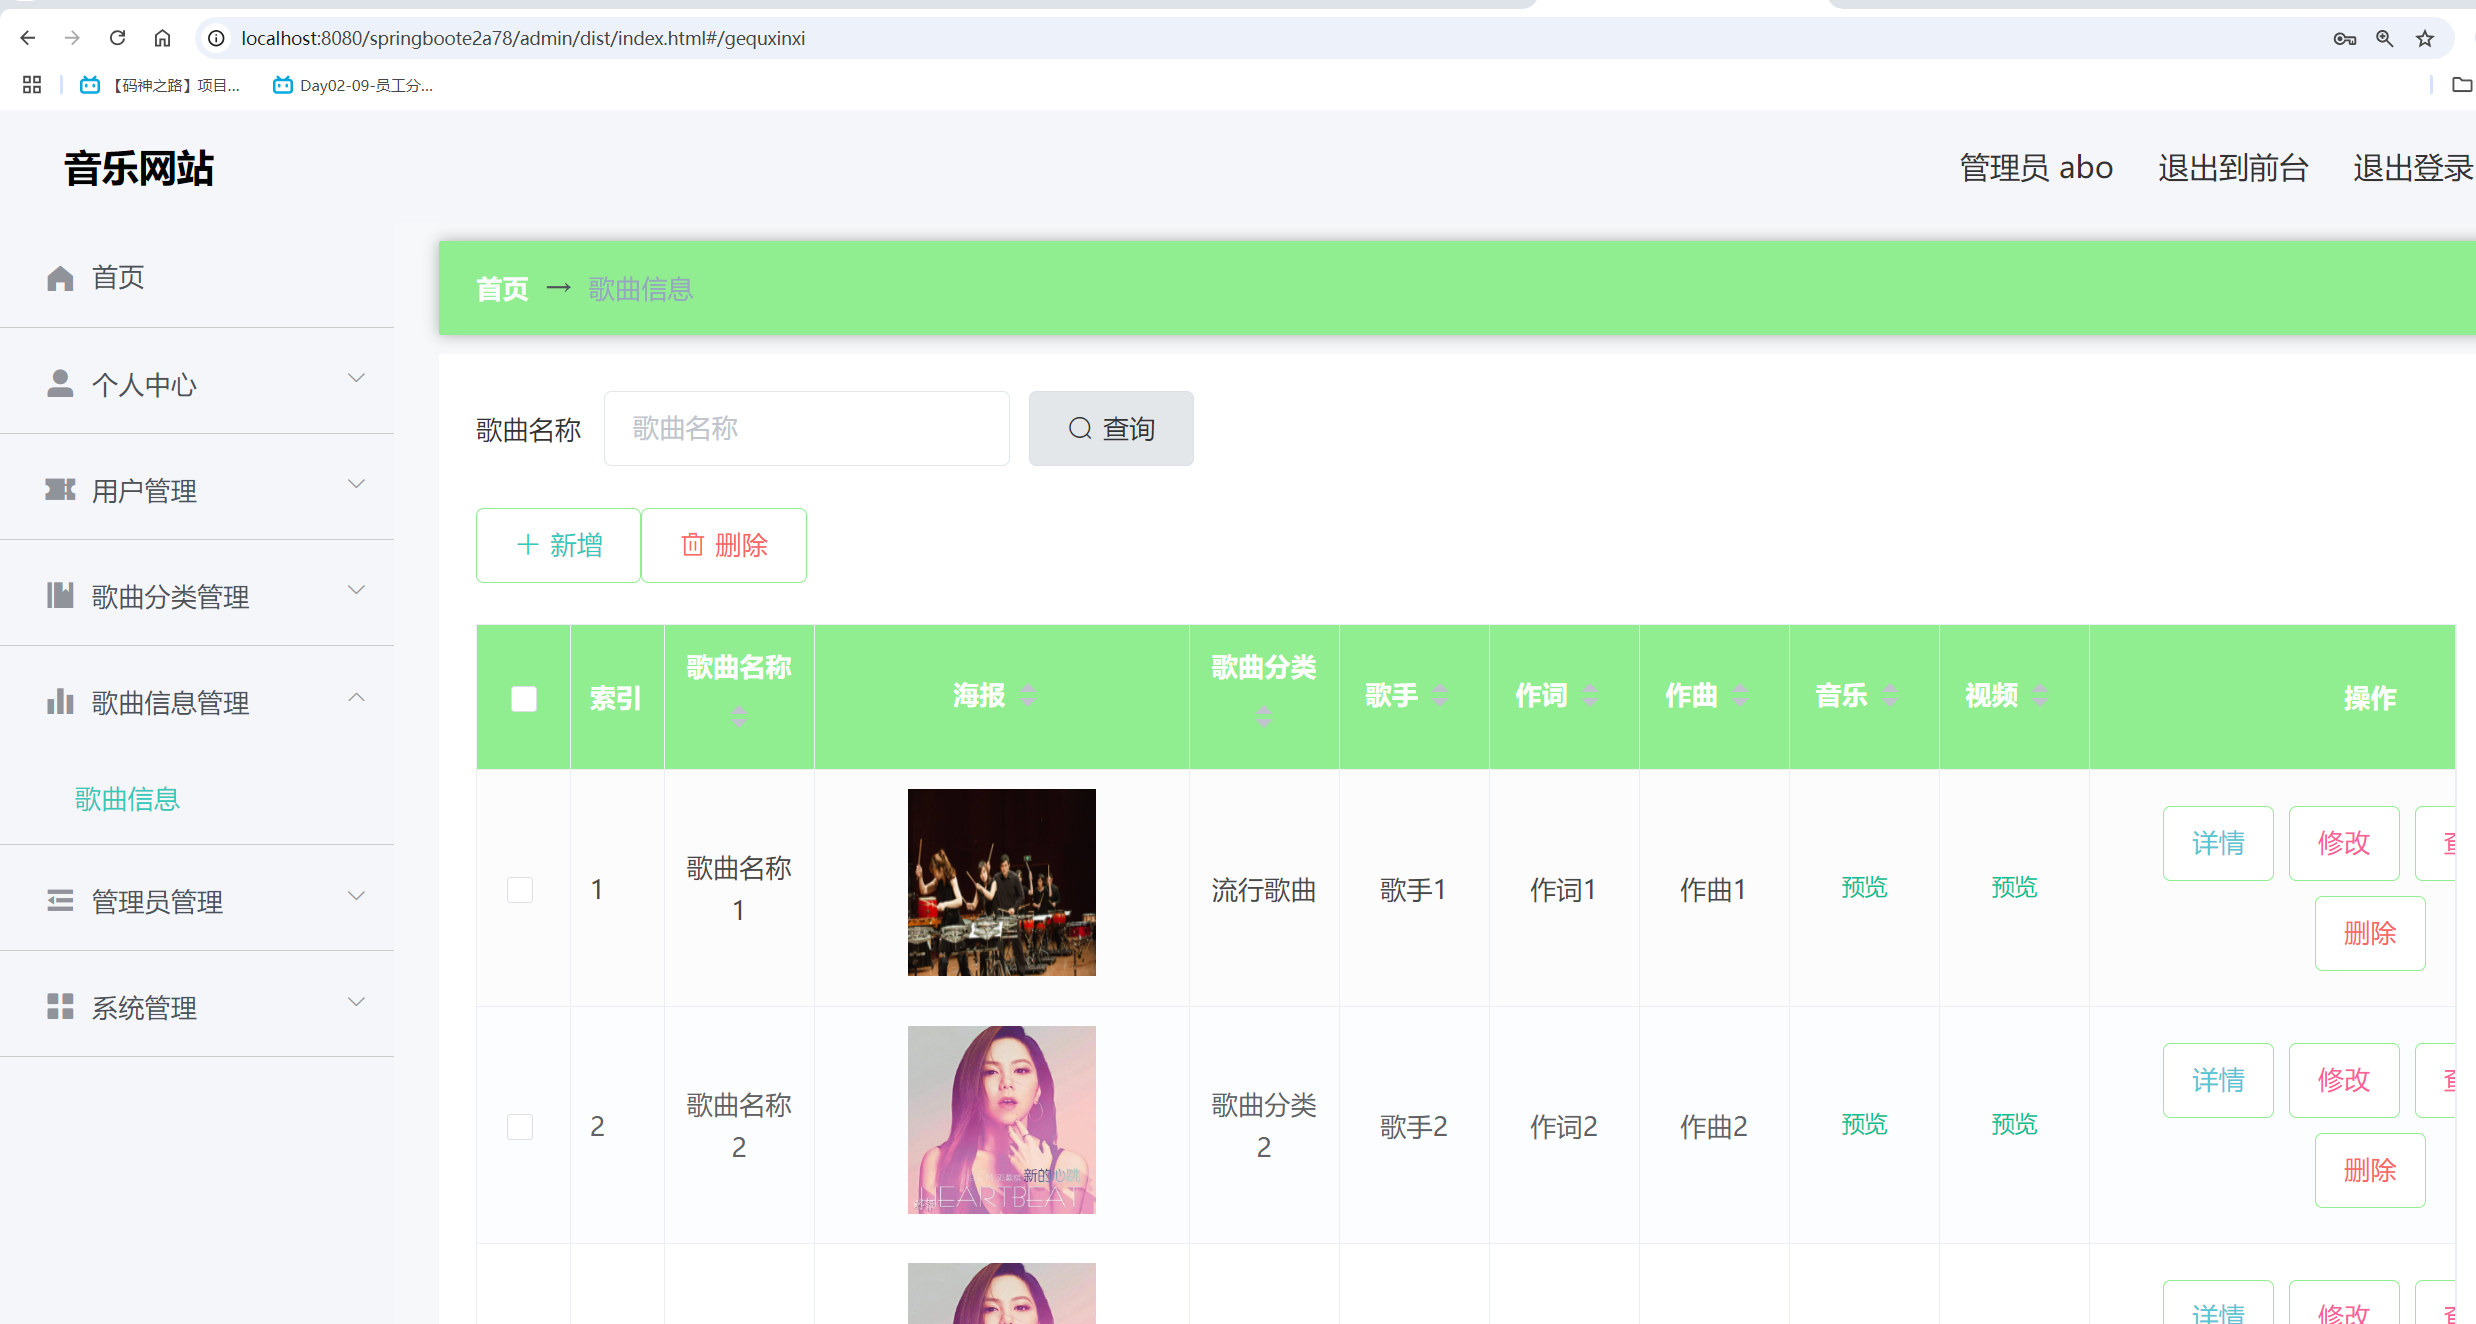
Task: Select the 歌曲分类管理 bar icon
Action: pyautogui.click(x=59, y=595)
